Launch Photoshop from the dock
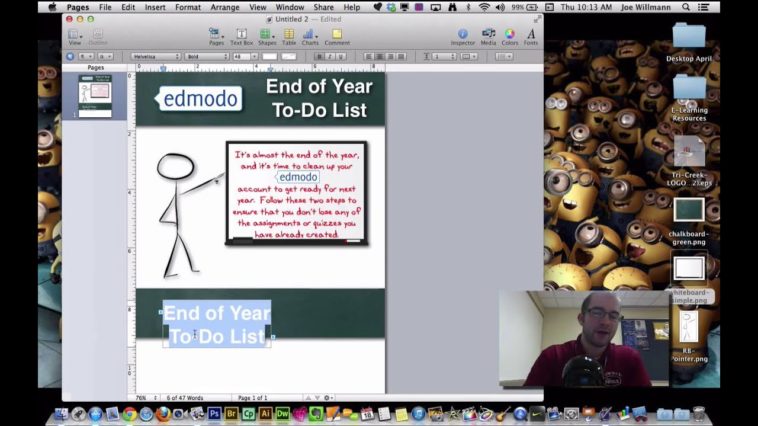Screen dimensions: 758x426 point(215,414)
